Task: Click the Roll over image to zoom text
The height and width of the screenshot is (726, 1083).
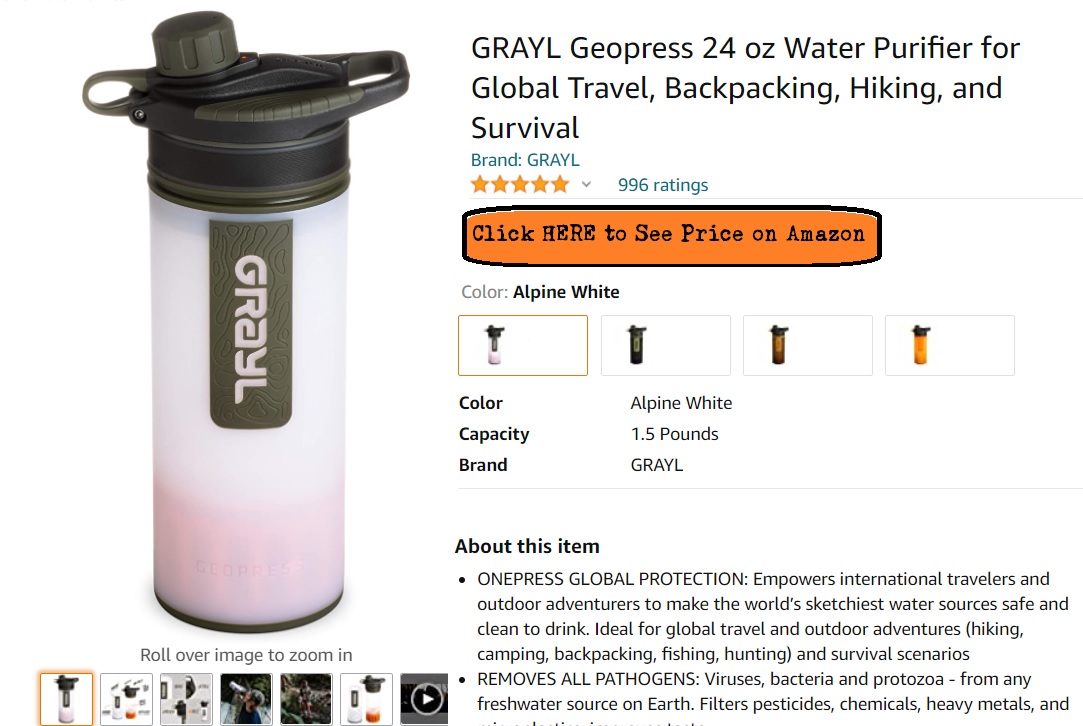Action: pos(246,655)
